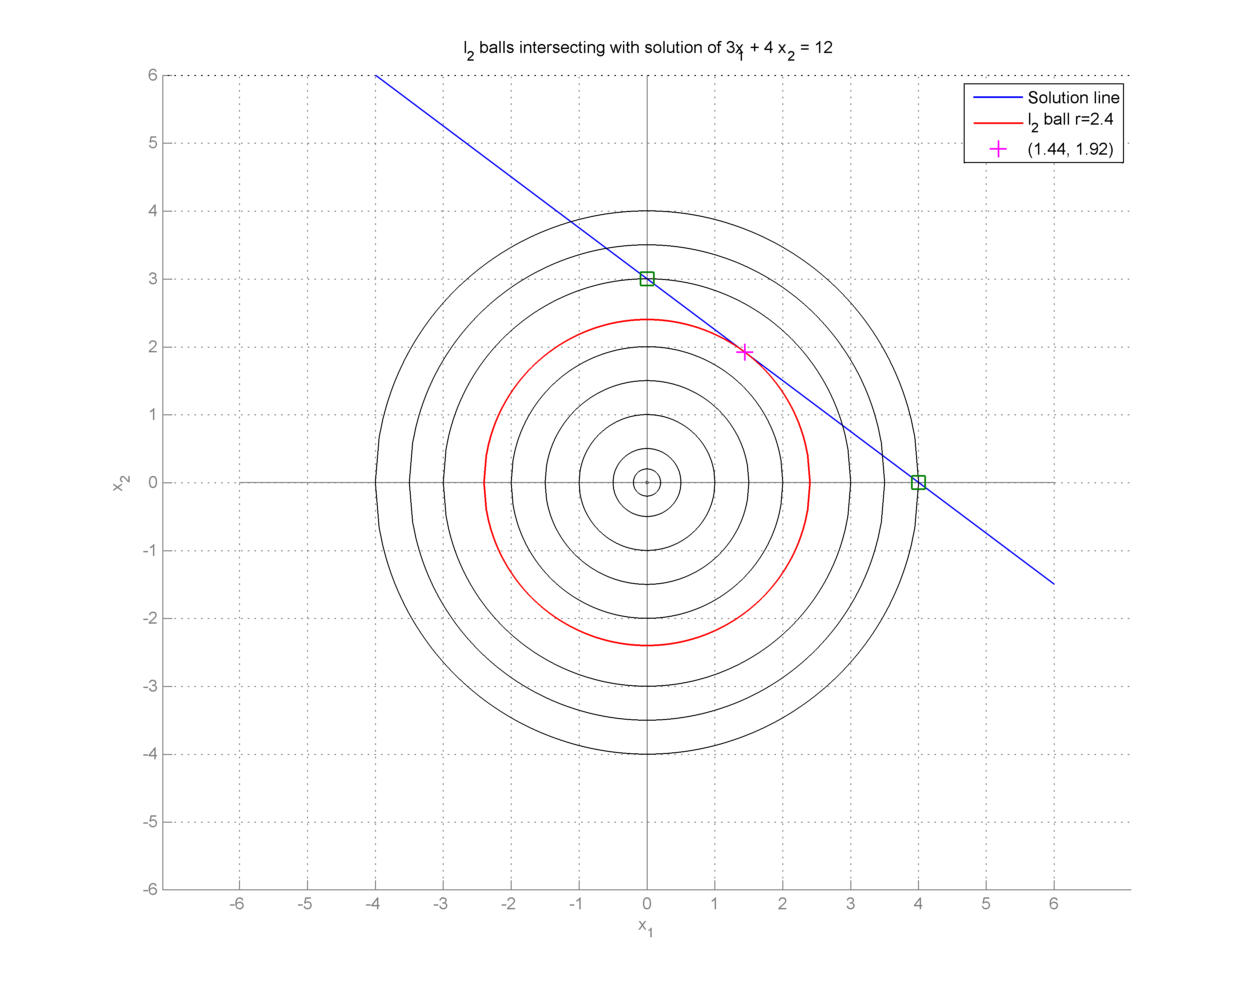The image size is (1250, 1000).
Task: Click the plot title text
Action: click(x=647, y=49)
